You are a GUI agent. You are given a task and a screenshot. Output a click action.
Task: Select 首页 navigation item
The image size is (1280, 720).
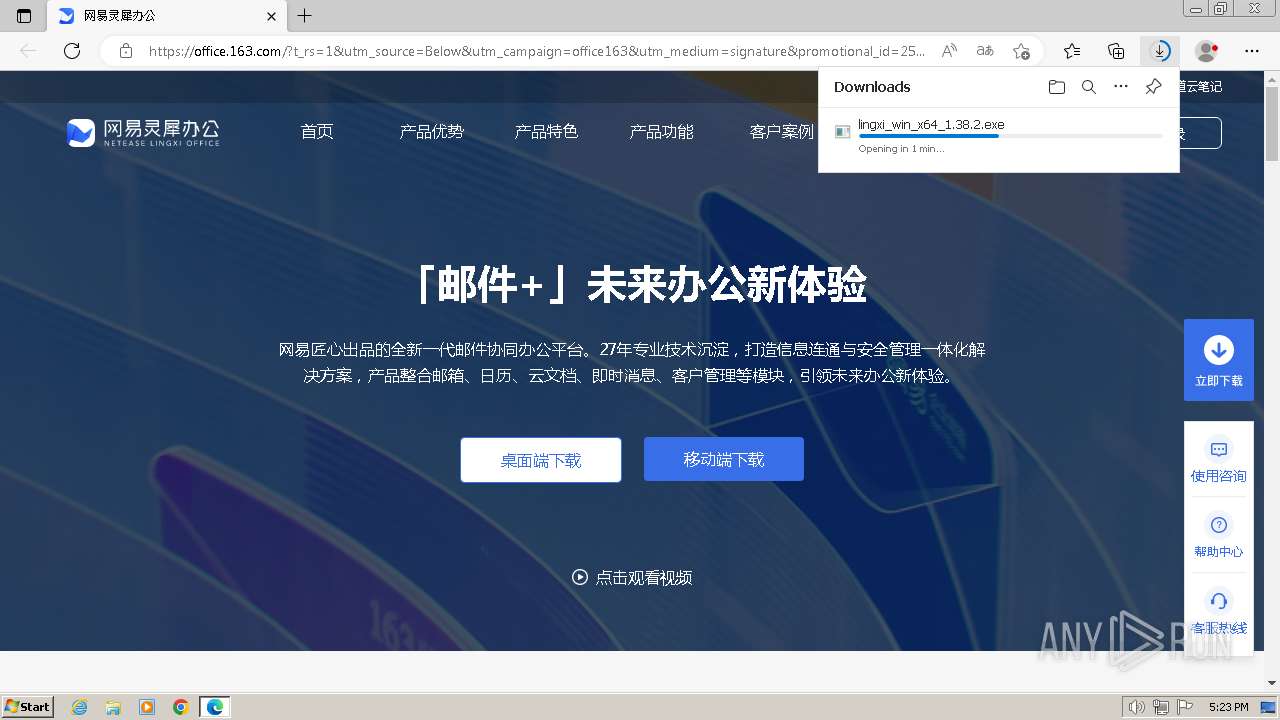[x=317, y=132]
